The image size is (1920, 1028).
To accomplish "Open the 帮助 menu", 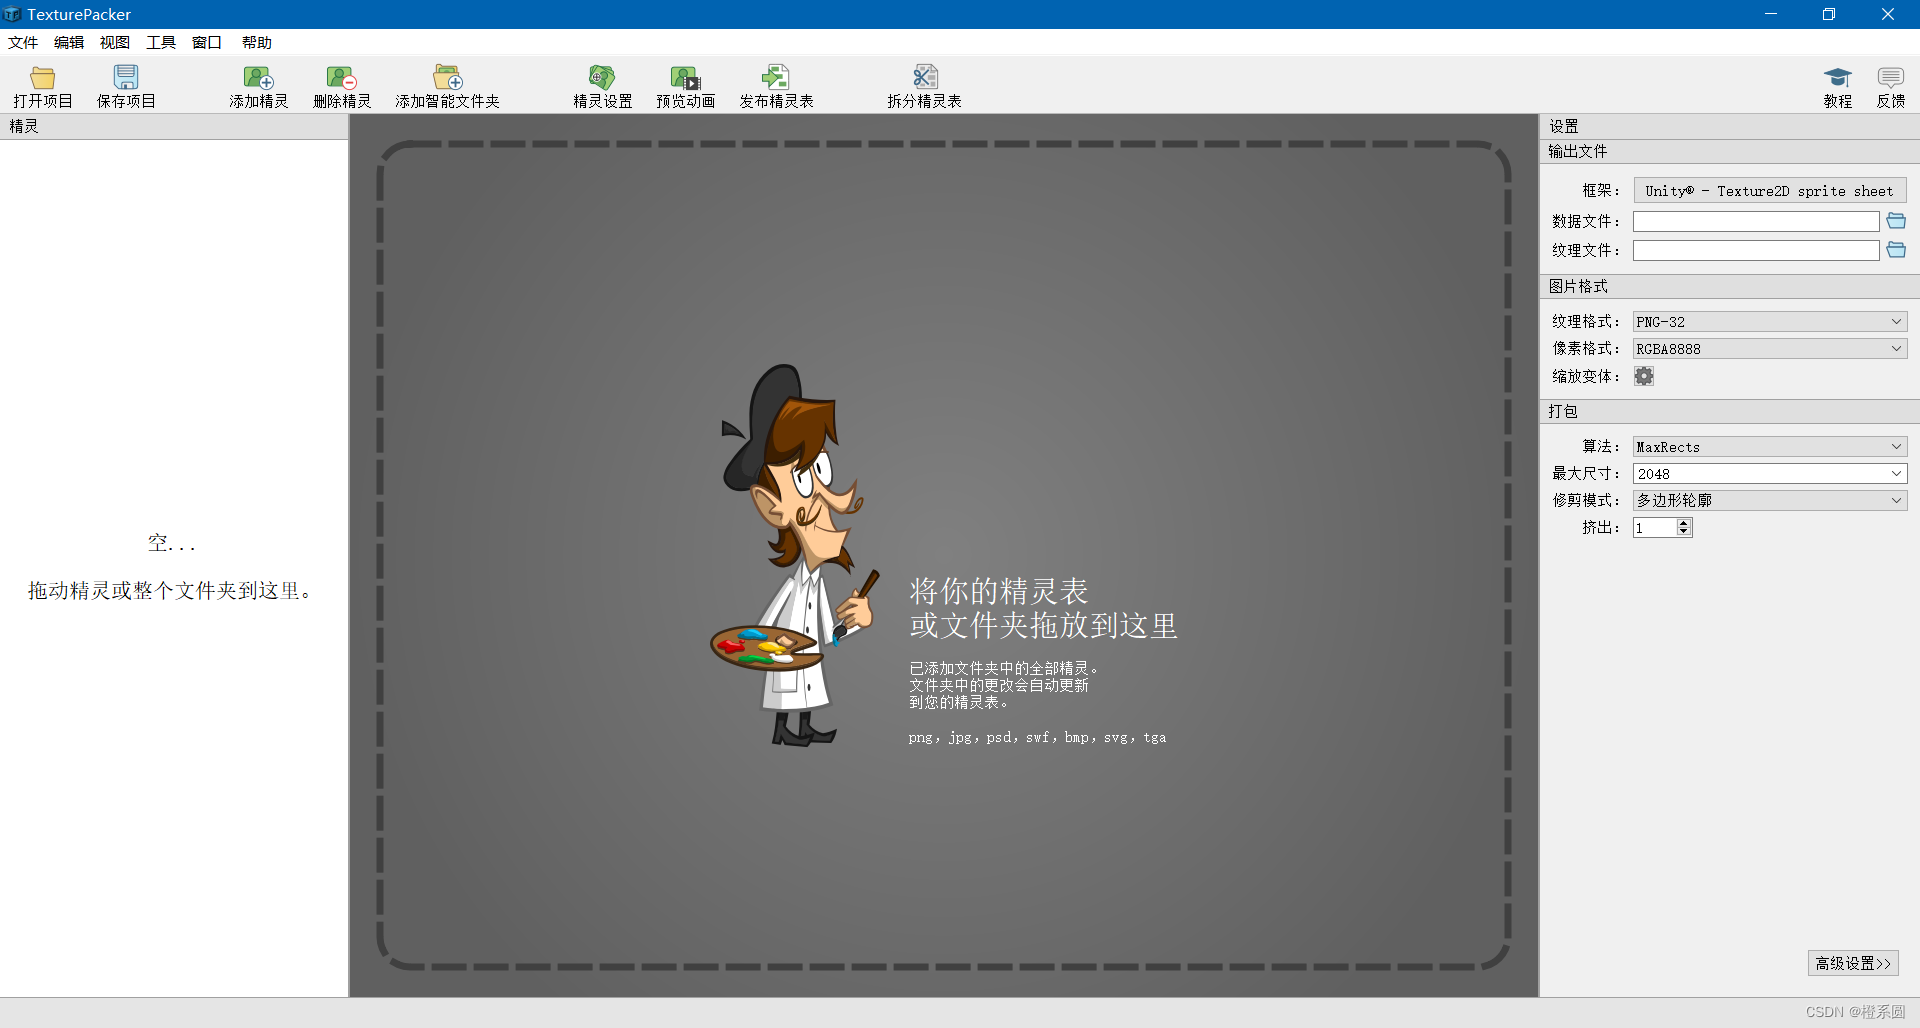I will [x=257, y=42].
